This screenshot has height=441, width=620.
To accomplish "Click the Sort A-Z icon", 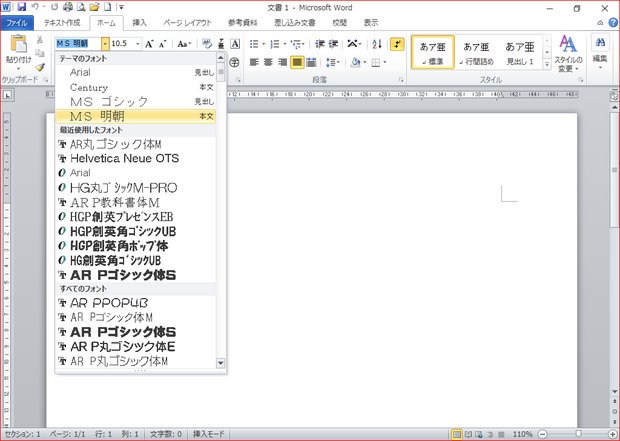I will [376, 44].
